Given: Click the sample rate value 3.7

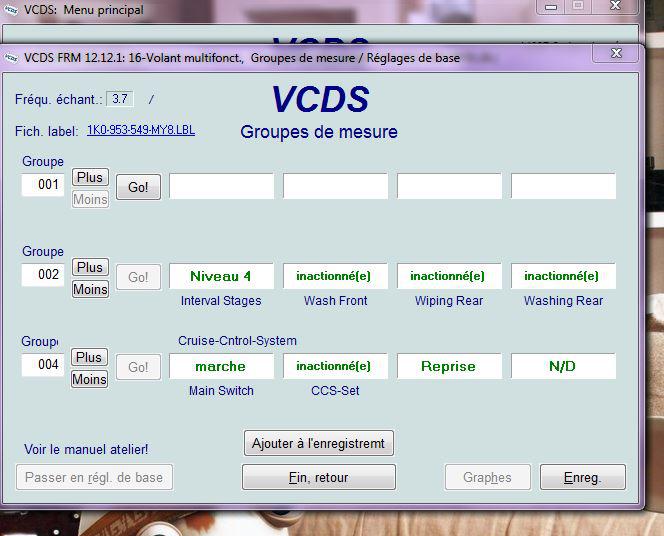Looking at the screenshot, I should click(x=120, y=99).
